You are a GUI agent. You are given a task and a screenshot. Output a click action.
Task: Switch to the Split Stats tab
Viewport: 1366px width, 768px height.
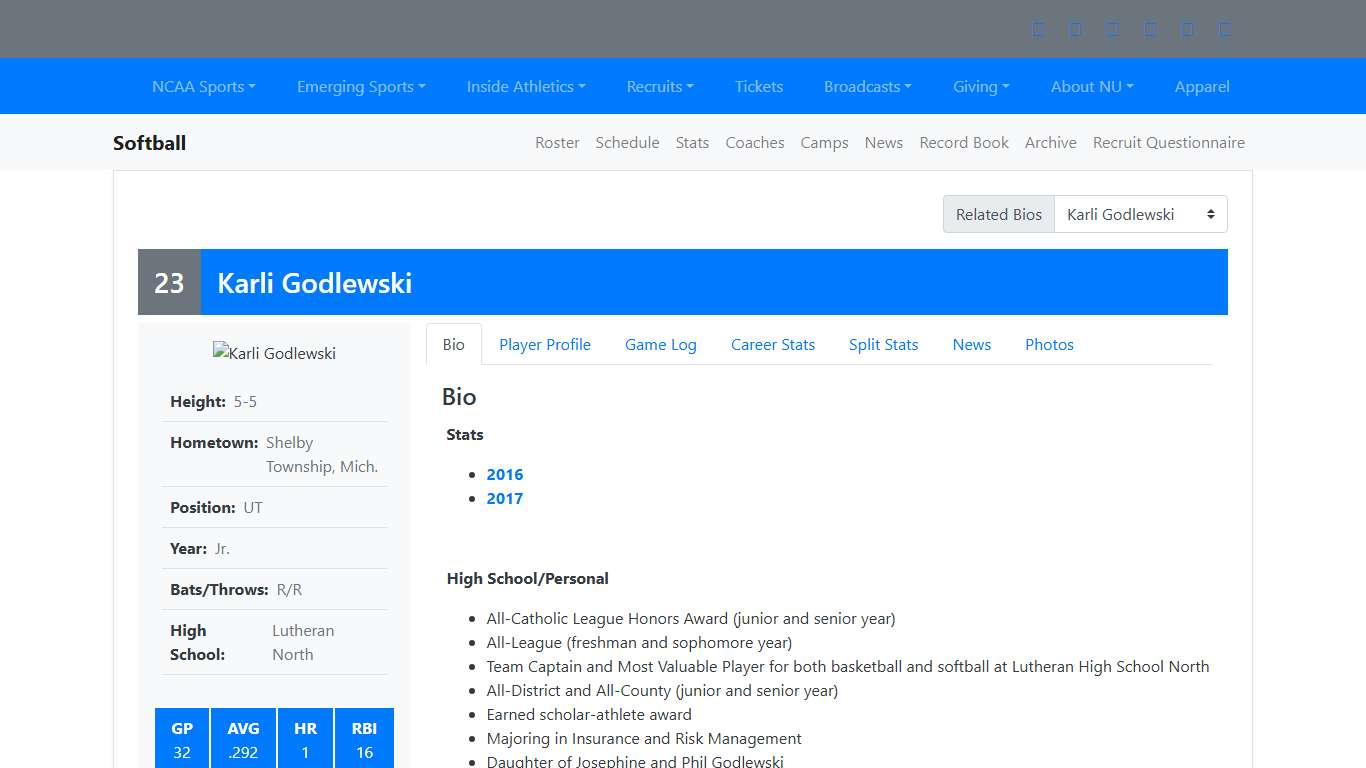click(883, 344)
